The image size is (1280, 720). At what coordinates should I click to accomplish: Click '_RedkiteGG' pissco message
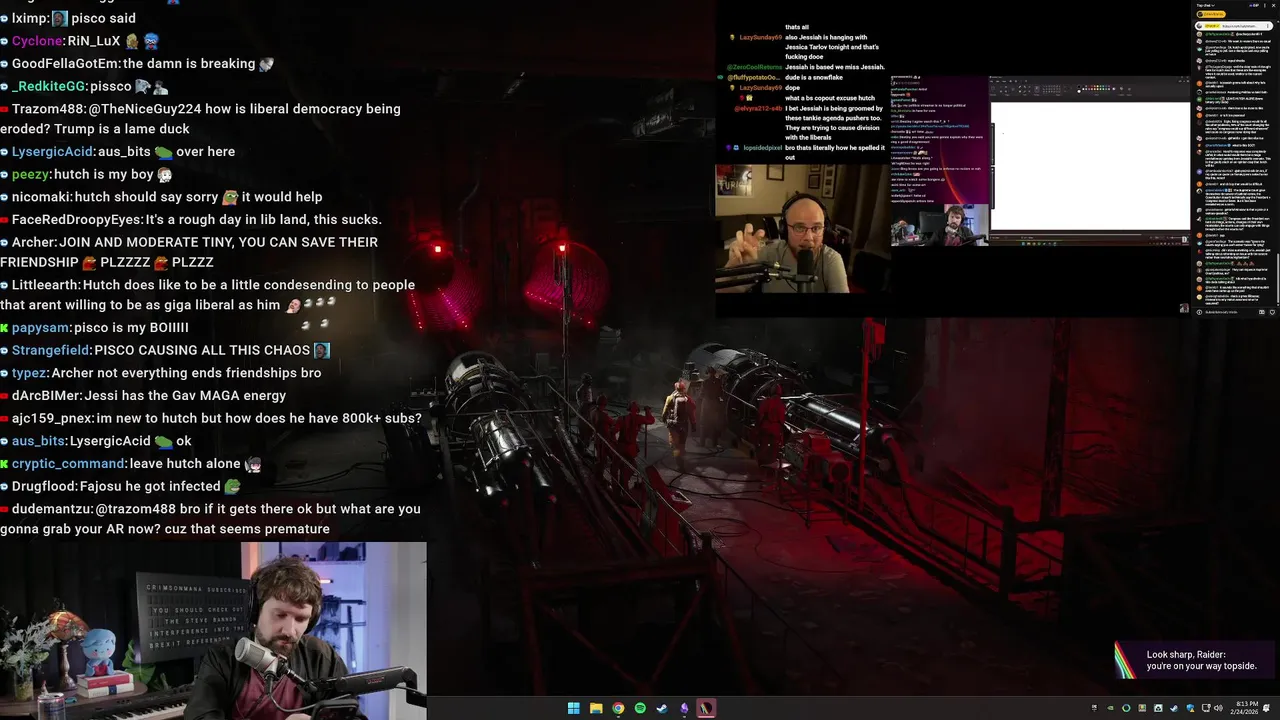coord(85,87)
